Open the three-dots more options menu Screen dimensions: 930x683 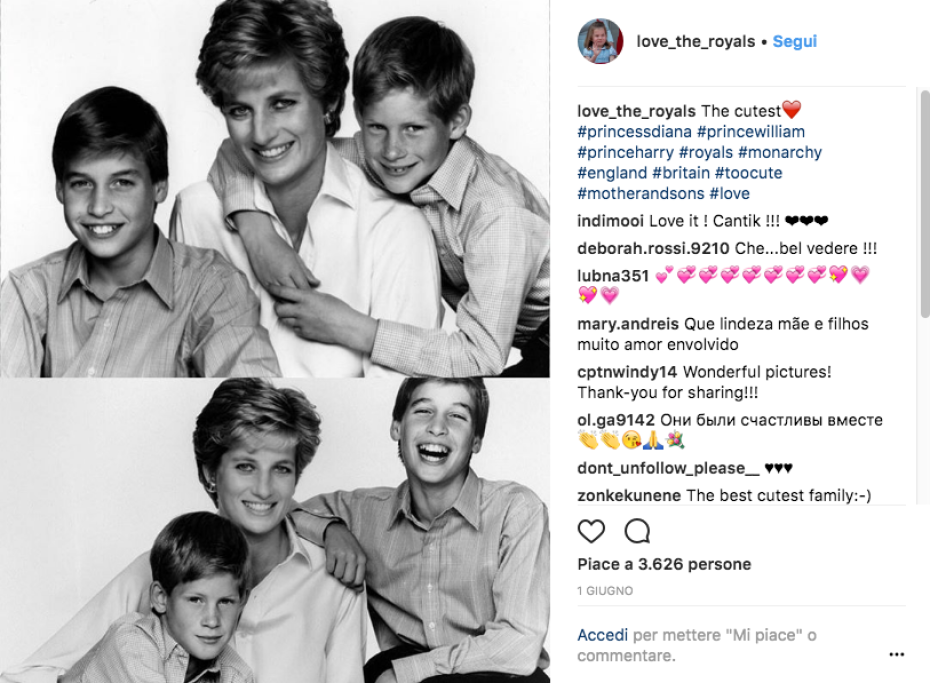point(896,655)
